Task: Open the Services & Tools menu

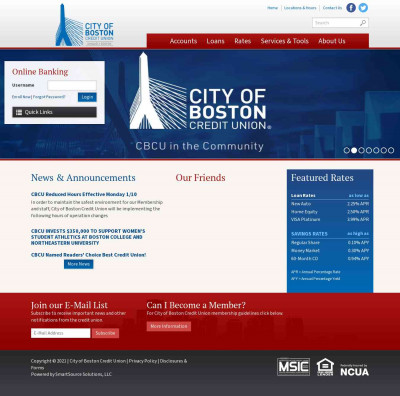Action: pos(284,41)
